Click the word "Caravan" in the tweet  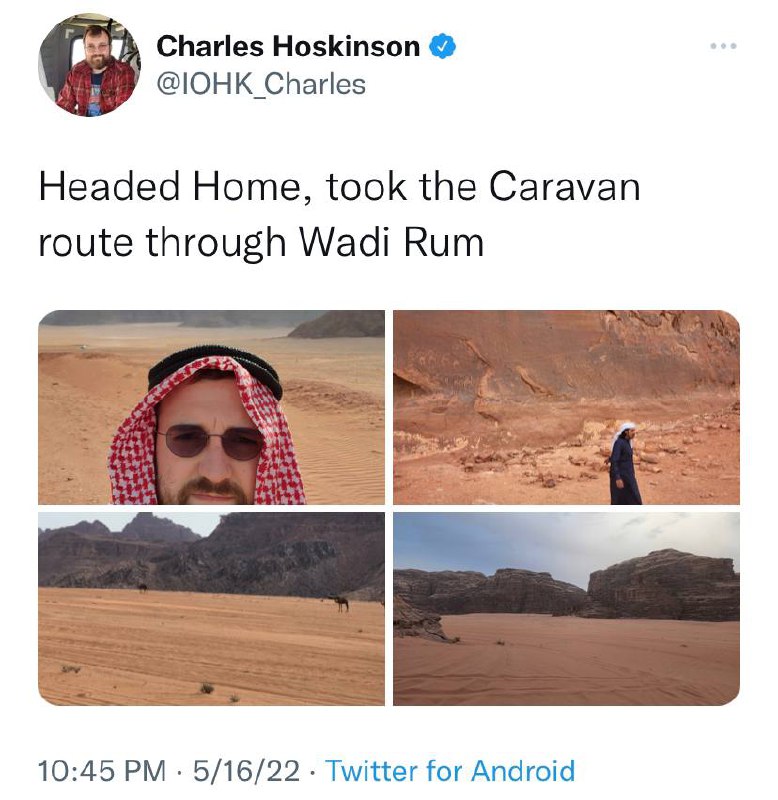(x=564, y=187)
